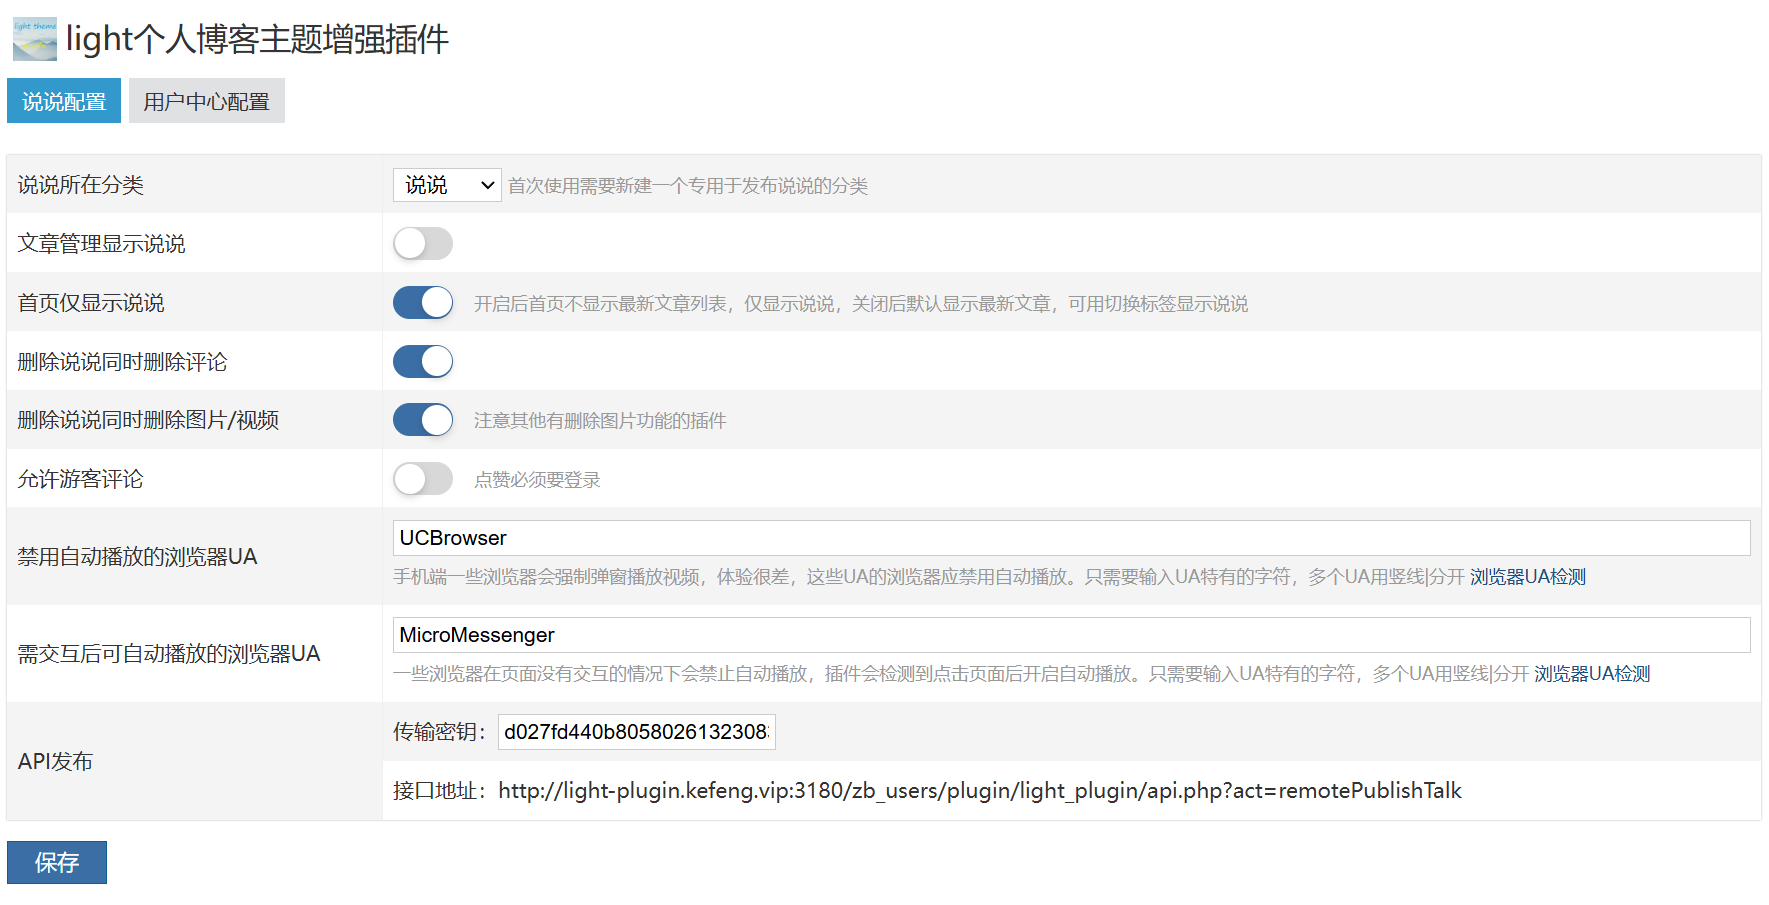
Task: Click the 保存 button
Action: tap(57, 862)
